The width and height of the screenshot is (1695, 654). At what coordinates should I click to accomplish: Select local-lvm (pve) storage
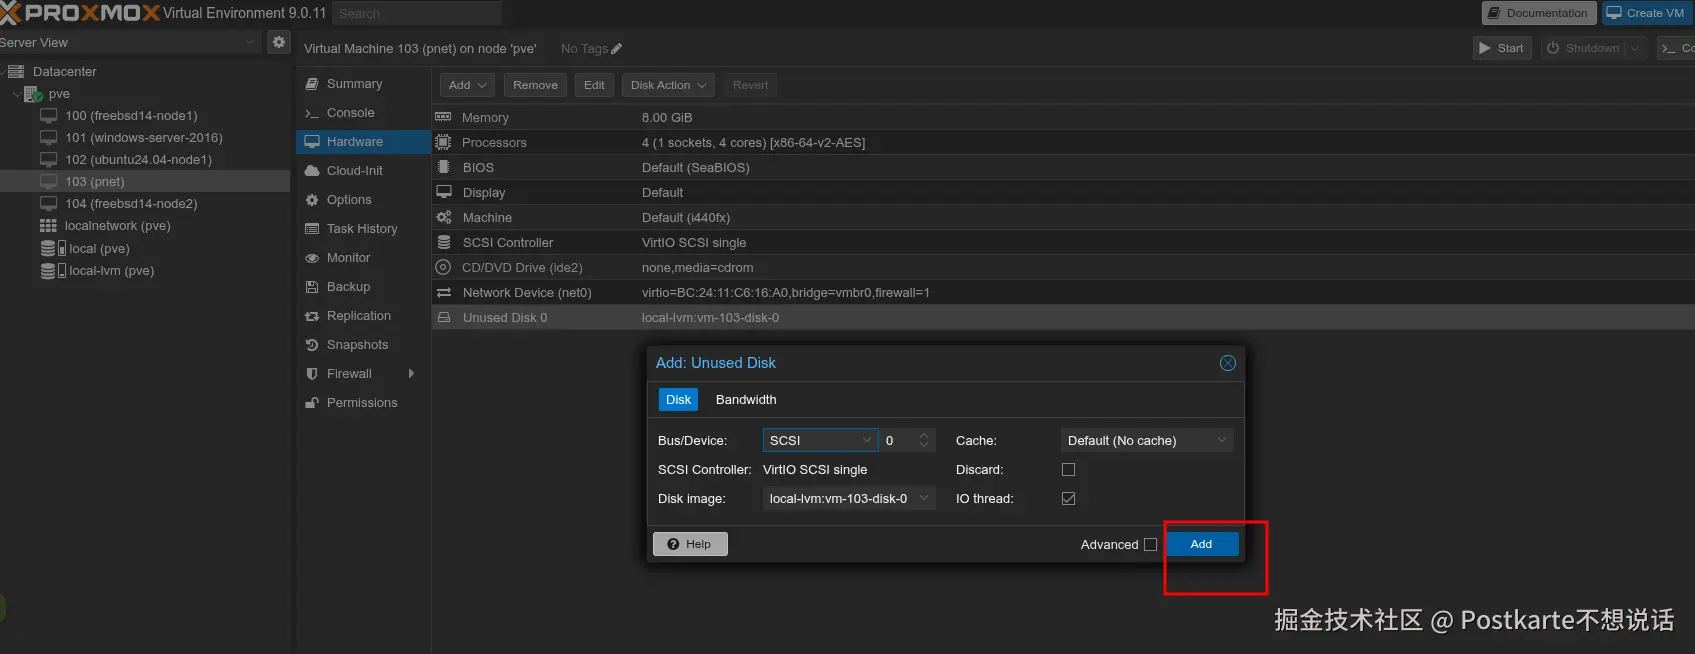(111, 271)
